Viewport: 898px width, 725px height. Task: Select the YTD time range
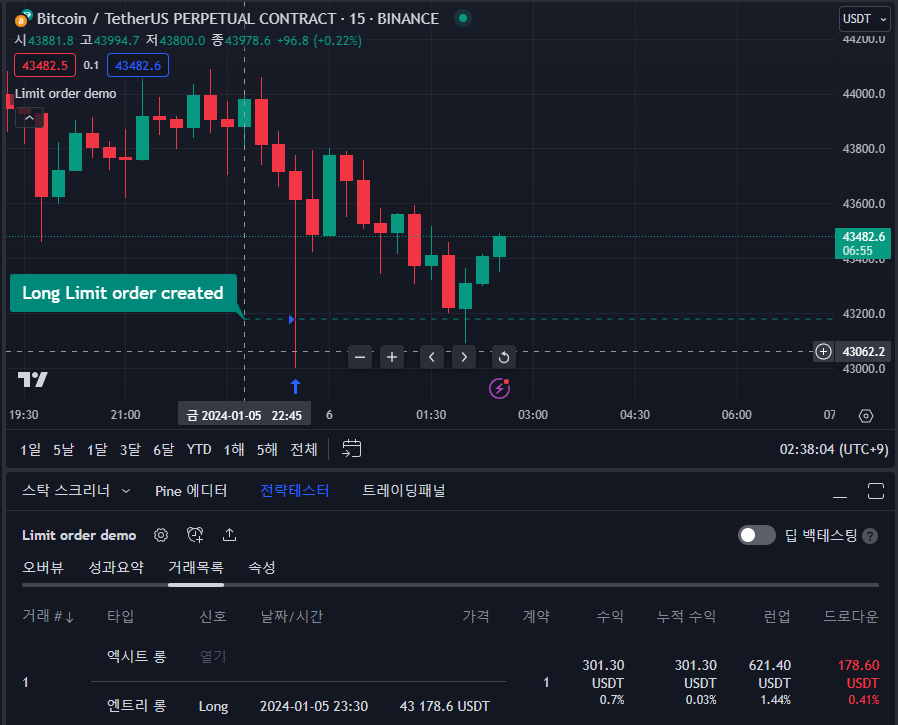pos(199,450)
